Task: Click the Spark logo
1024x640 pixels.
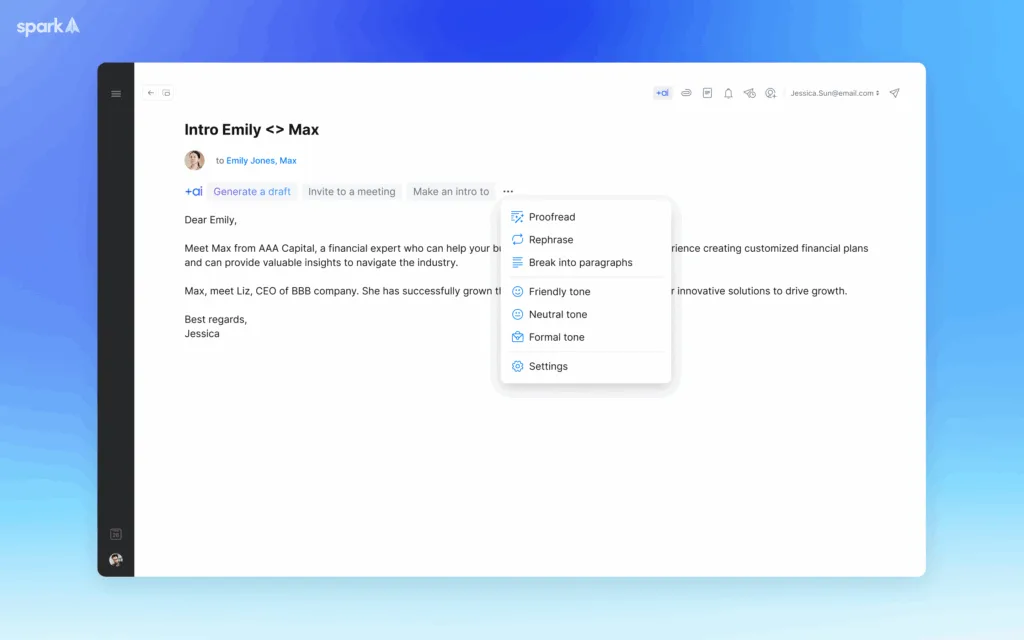Action: coord(46,27)
